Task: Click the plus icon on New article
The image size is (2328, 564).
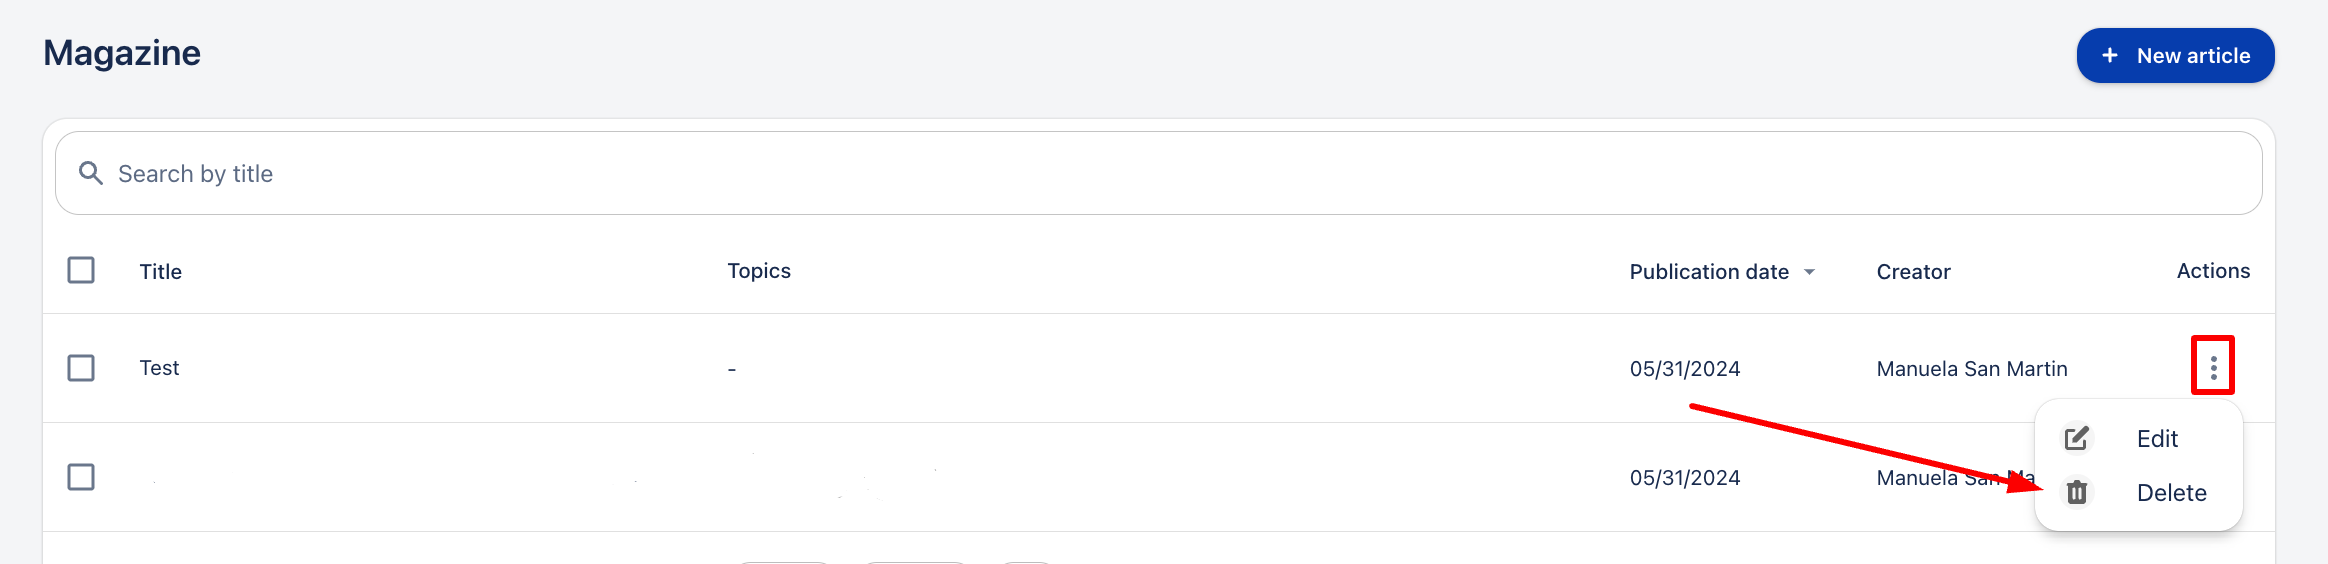Action: coord(2110,56)
